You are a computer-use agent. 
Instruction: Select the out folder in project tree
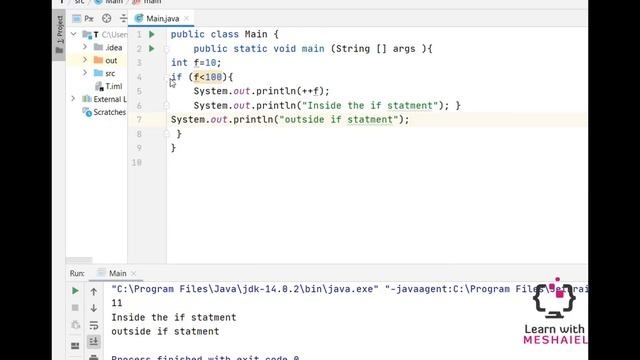click(106, 60)
